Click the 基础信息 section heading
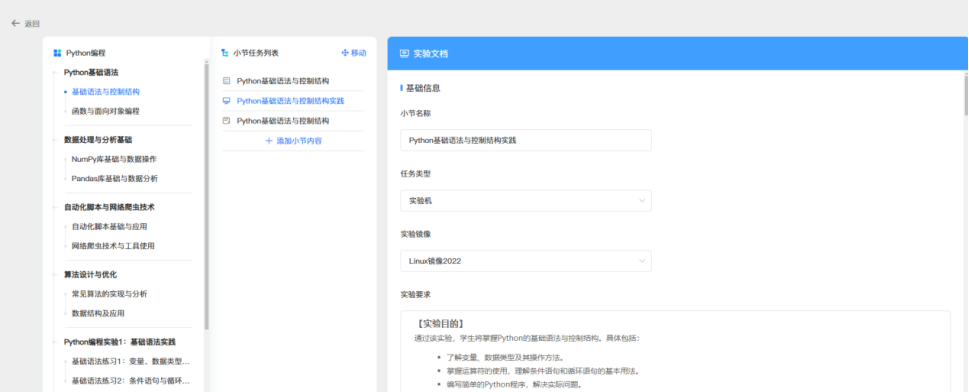This screenshot has height=392, width=969. point(423,88)
